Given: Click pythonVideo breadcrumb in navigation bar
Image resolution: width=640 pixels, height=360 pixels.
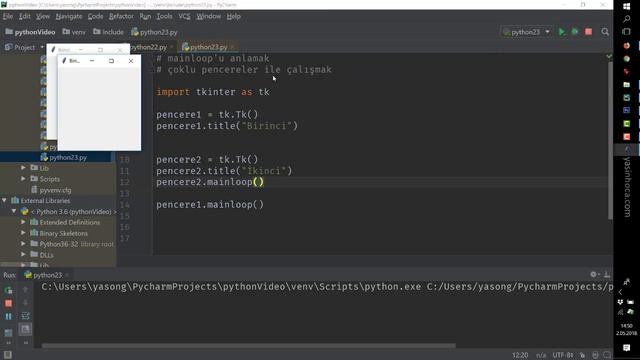Looking at the screenshot, I should tap(30, 32).
